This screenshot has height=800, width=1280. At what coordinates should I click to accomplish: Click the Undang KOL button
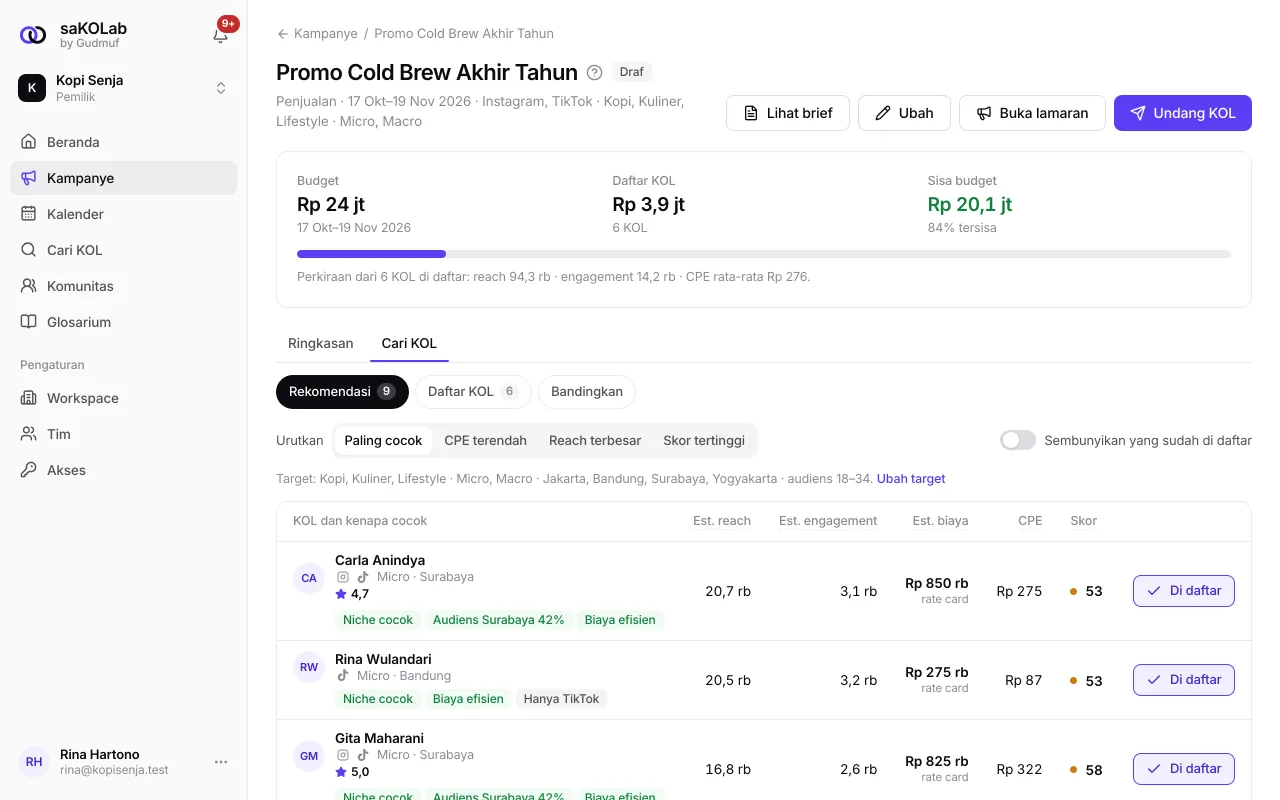(x=1183, y=113)
